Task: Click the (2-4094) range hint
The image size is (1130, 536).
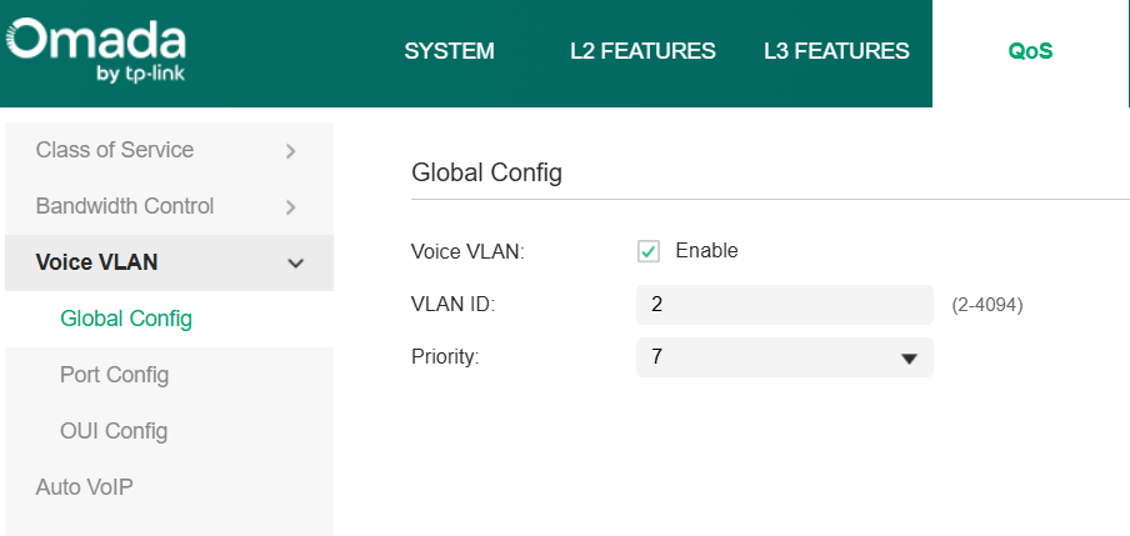Action: [x=987, y=305]
